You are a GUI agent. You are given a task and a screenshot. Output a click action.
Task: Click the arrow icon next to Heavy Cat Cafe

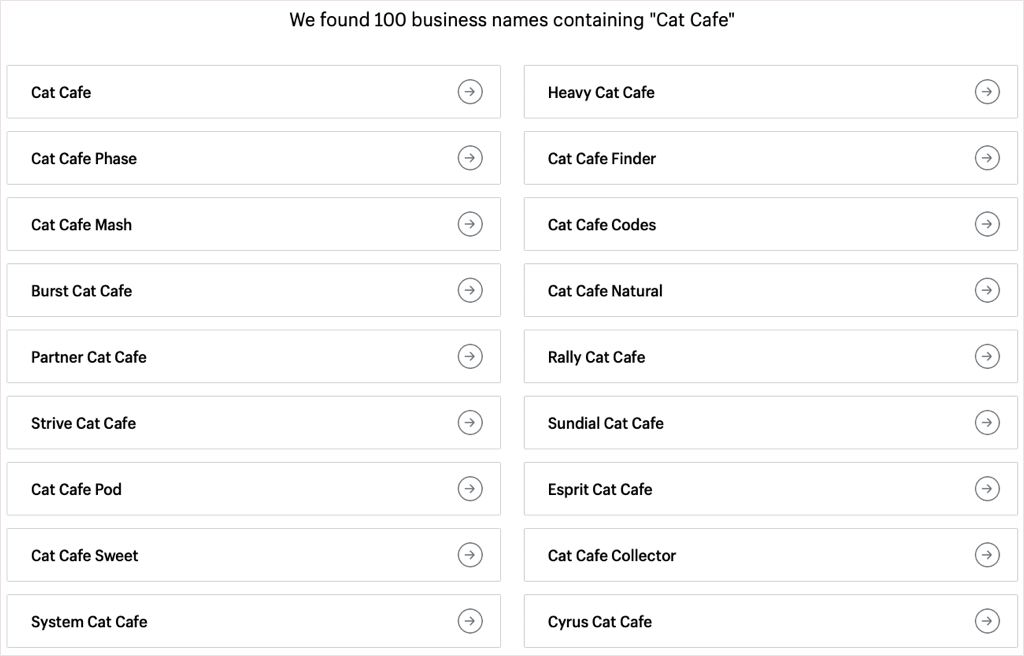coord(987,92)
